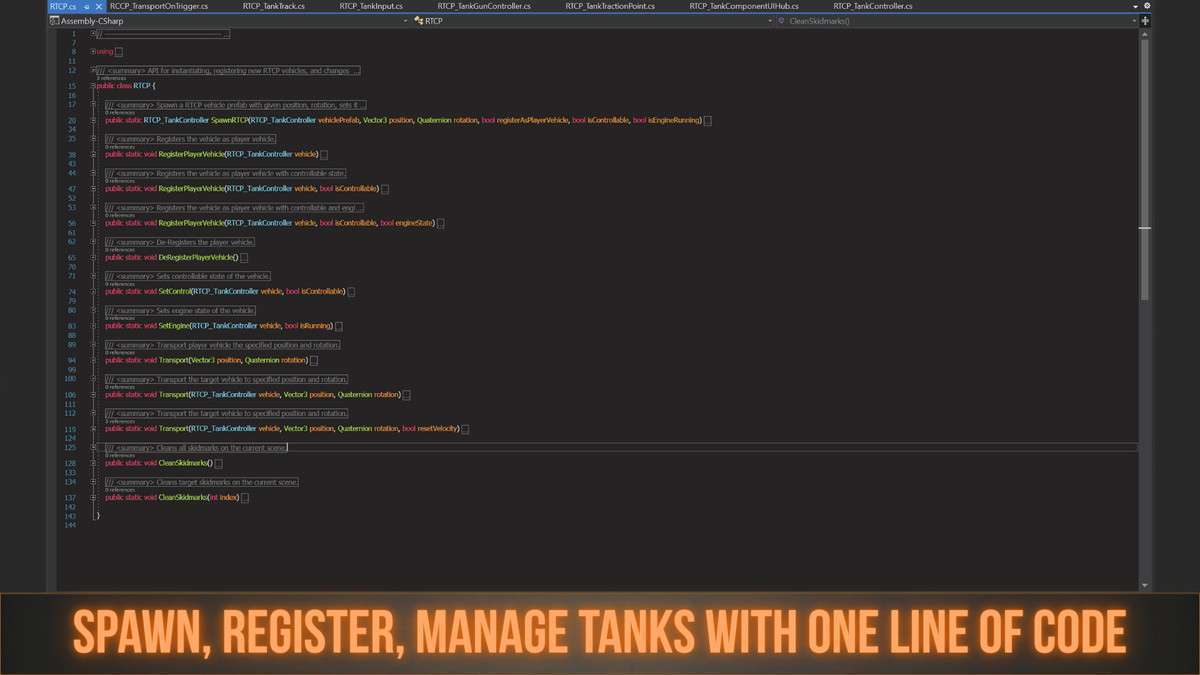
Task: Expand the DeRegisterPlayerVehicle() method
Action: 93,257
